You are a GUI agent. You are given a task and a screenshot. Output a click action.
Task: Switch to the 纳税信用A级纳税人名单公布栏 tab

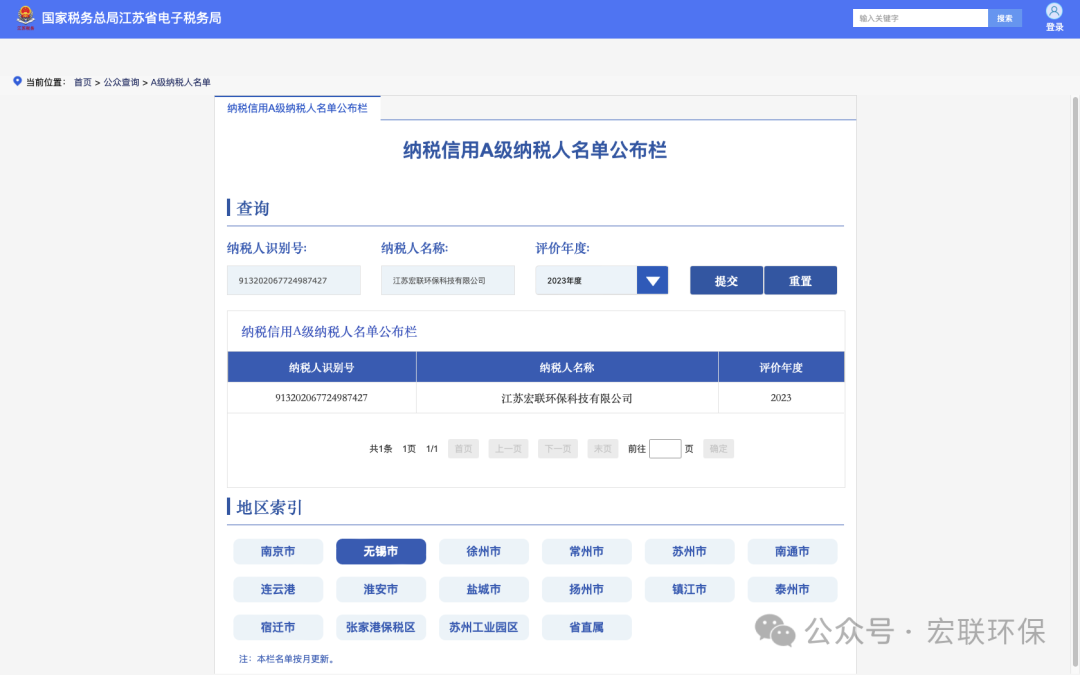[x=297, y=107]
